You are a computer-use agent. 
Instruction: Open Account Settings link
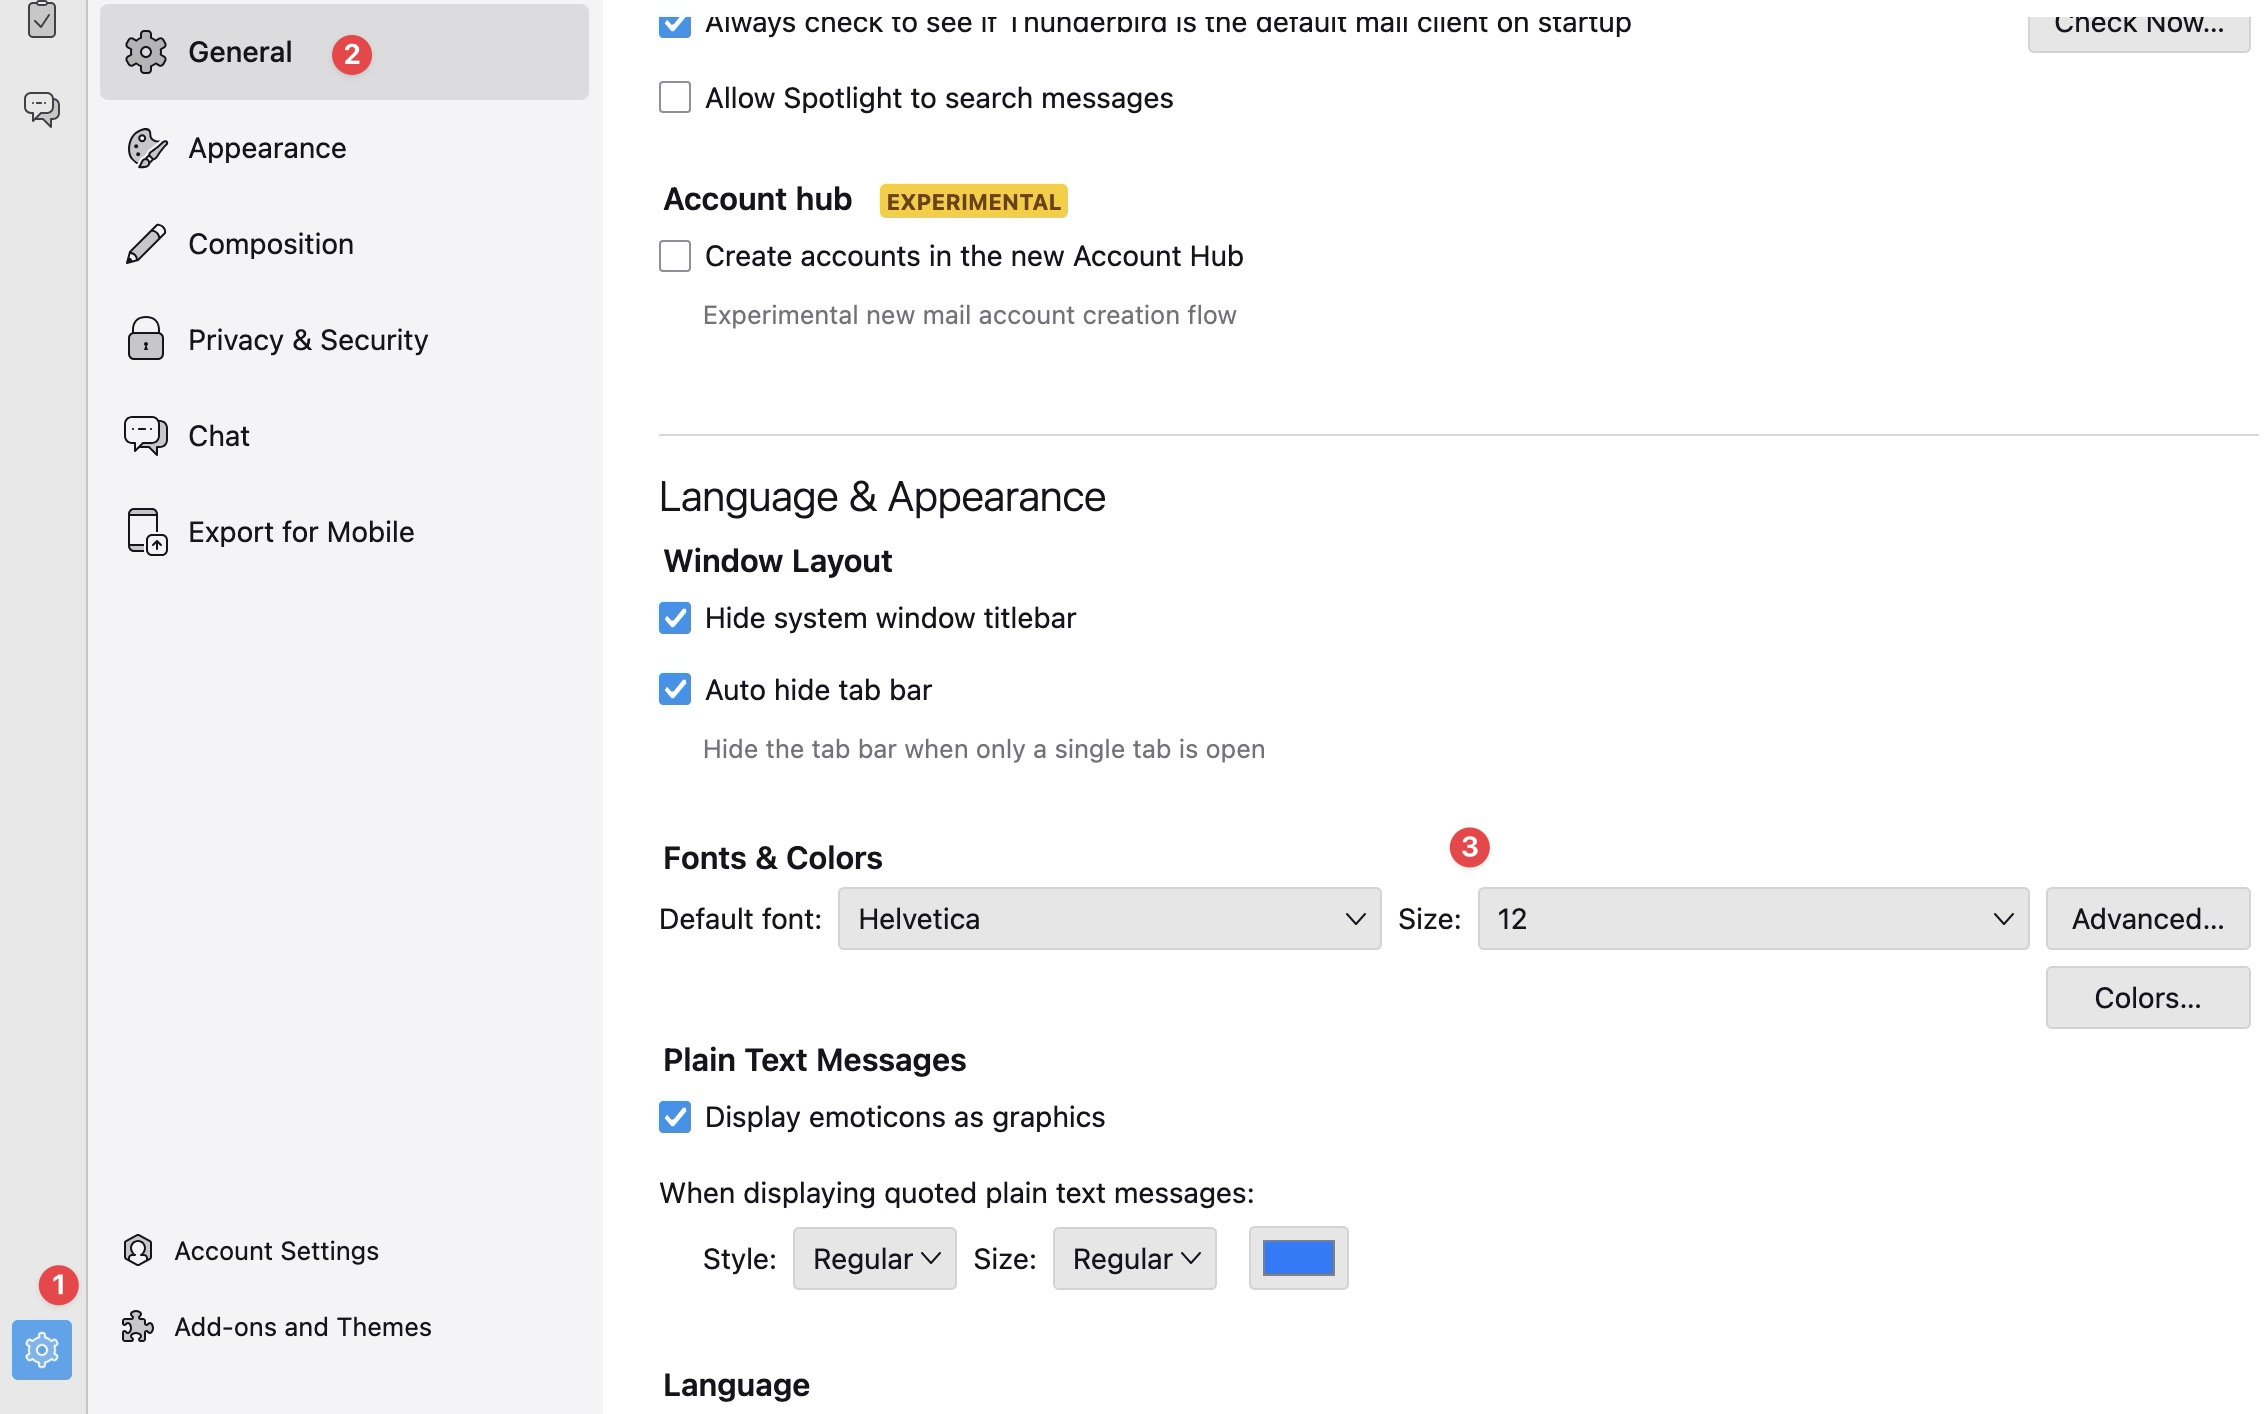pos(276,1251)
